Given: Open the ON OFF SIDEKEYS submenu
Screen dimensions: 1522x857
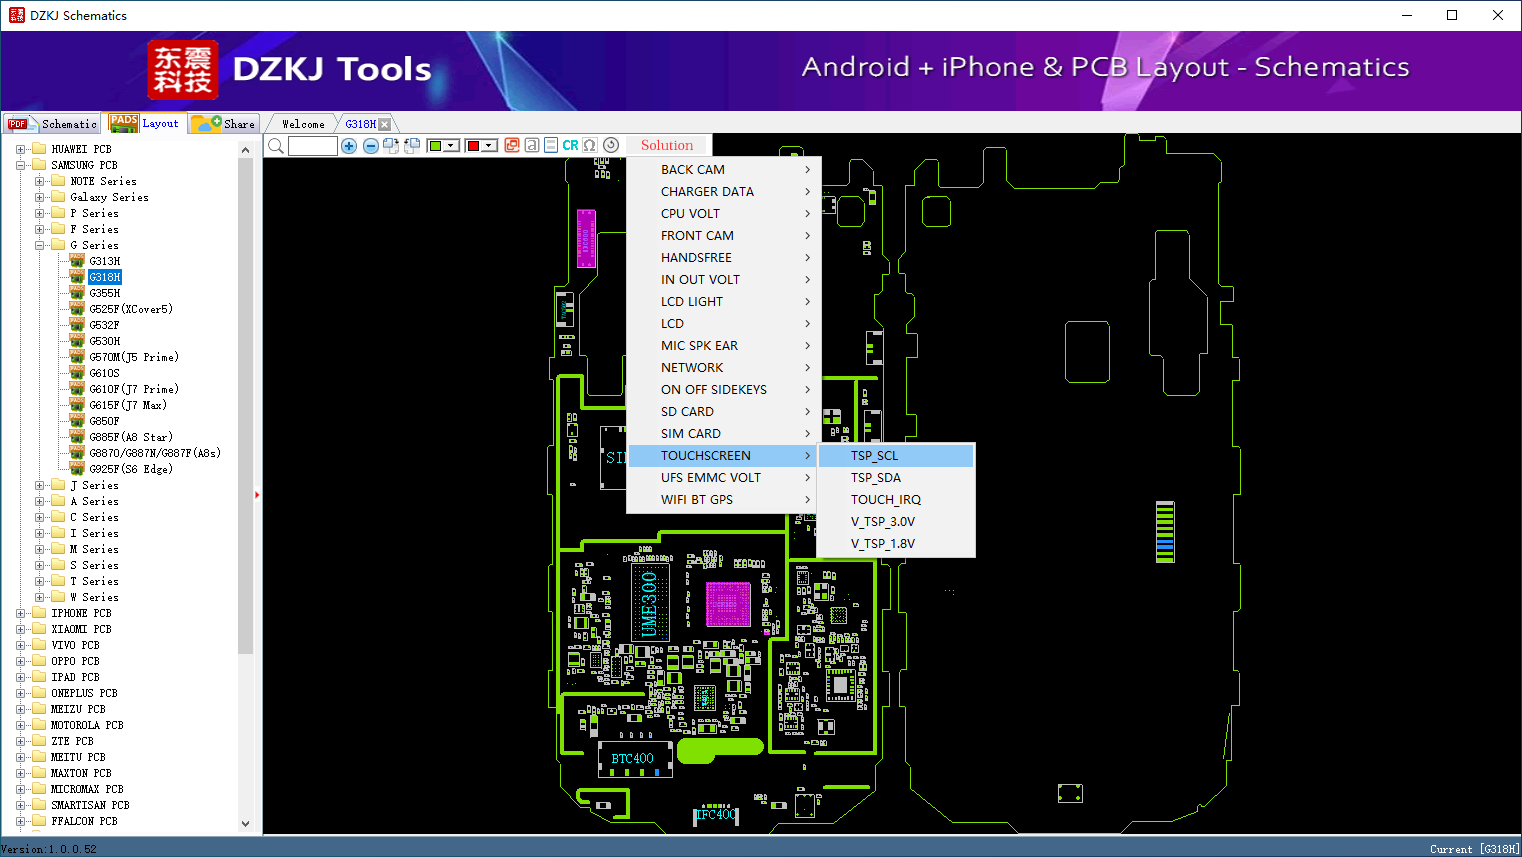Looking at the screenshot, I should 724,390.
